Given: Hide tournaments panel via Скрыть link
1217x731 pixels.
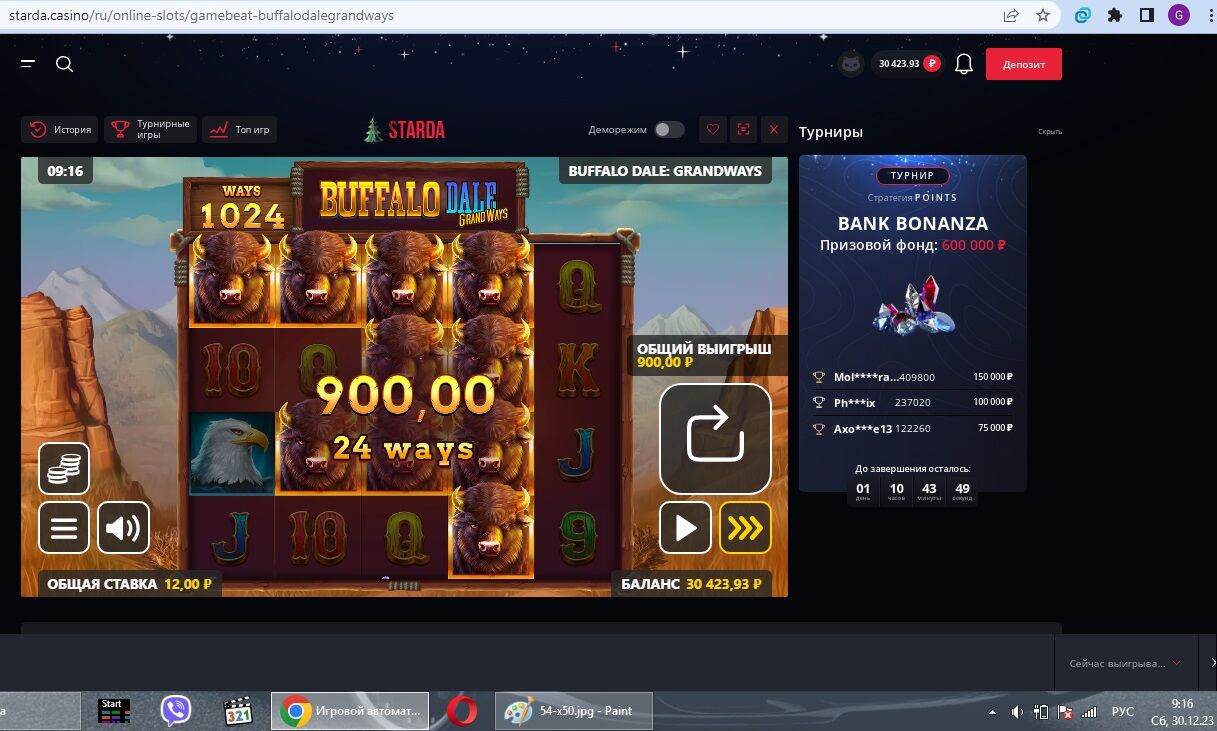Looking at the screenshot, I should pyautogui.click(x=1049, y=132).
